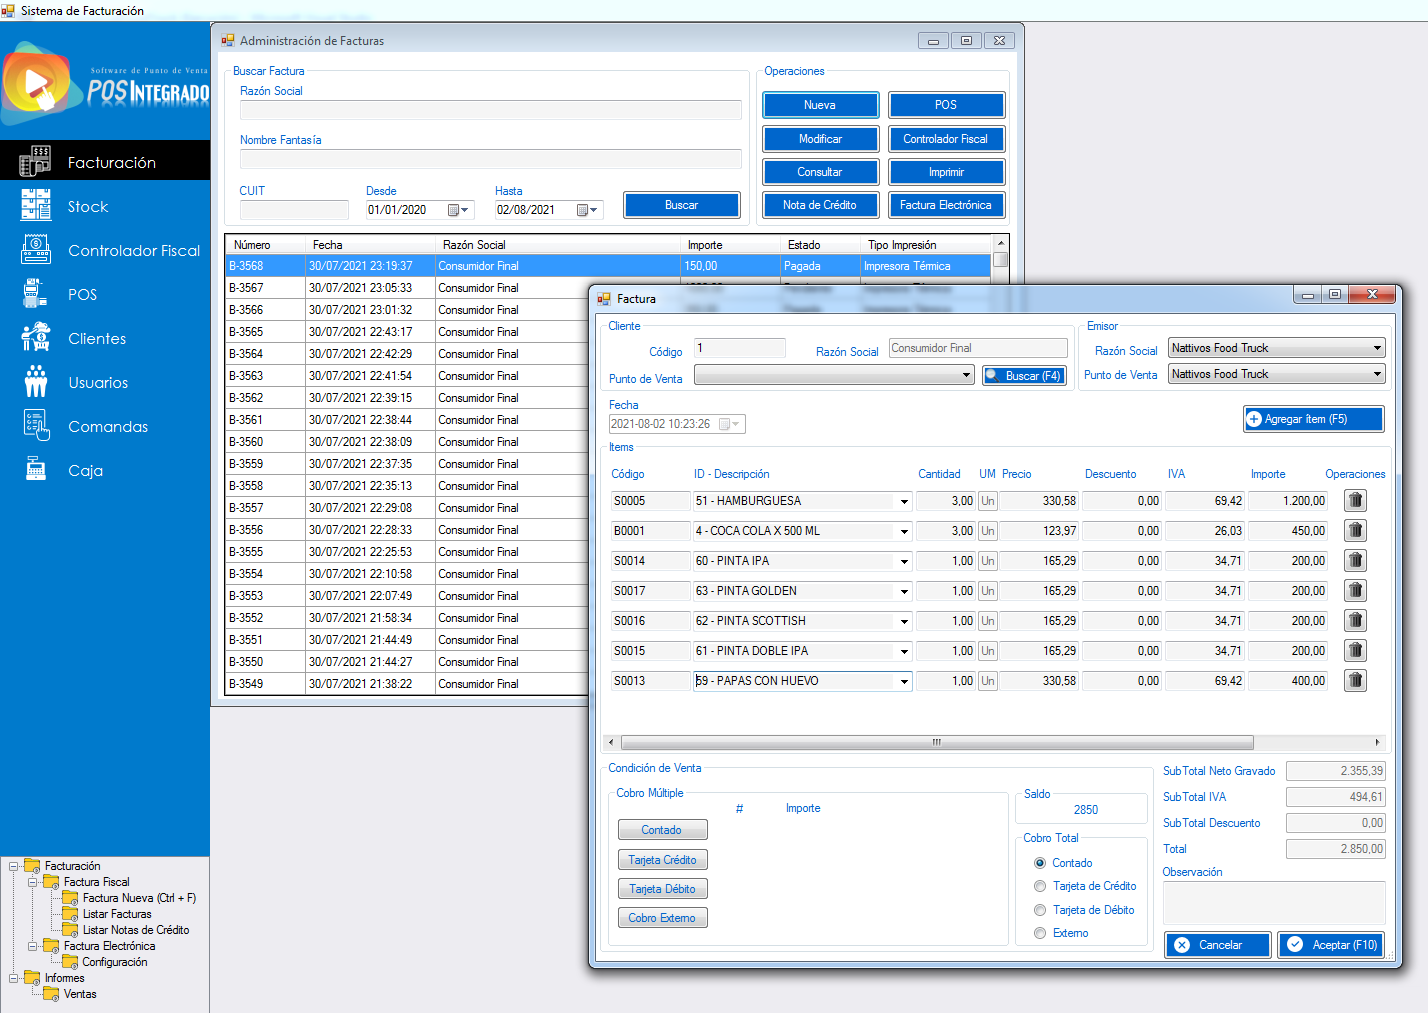Delete the HAMBURGUESA item with trash icon
This screenshot has width=1428, height=1013.
[1355, 501]
